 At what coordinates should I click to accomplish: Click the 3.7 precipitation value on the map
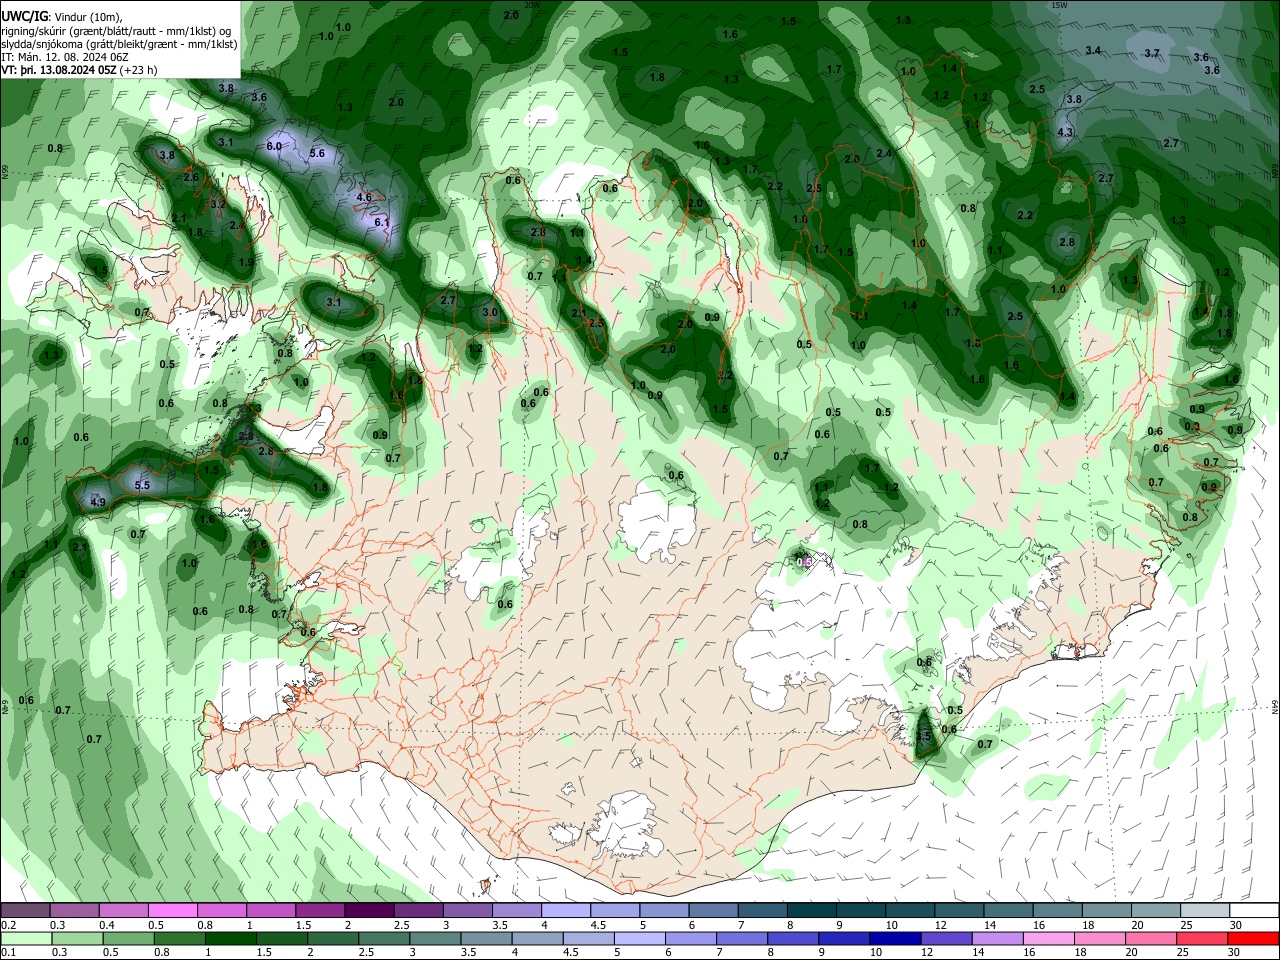pos(1152,53)
